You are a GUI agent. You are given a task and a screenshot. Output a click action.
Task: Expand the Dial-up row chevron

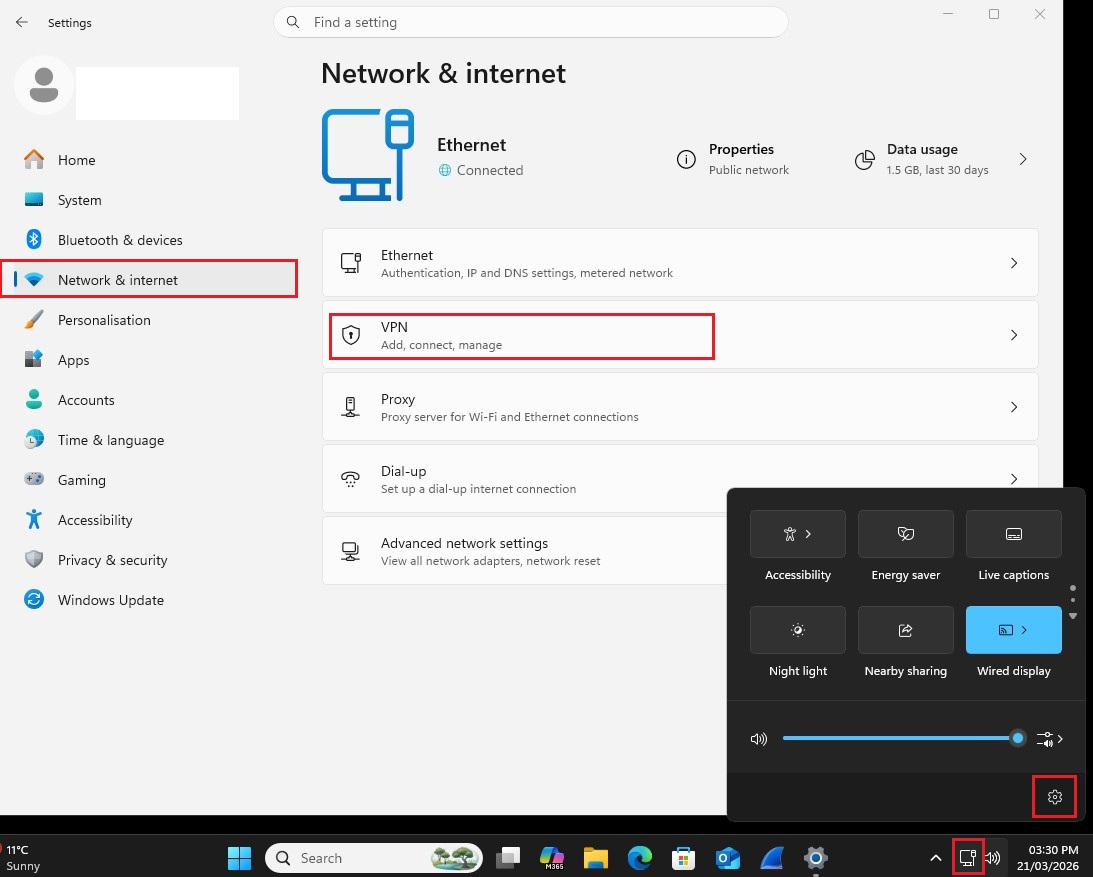tap(1014, 479)
